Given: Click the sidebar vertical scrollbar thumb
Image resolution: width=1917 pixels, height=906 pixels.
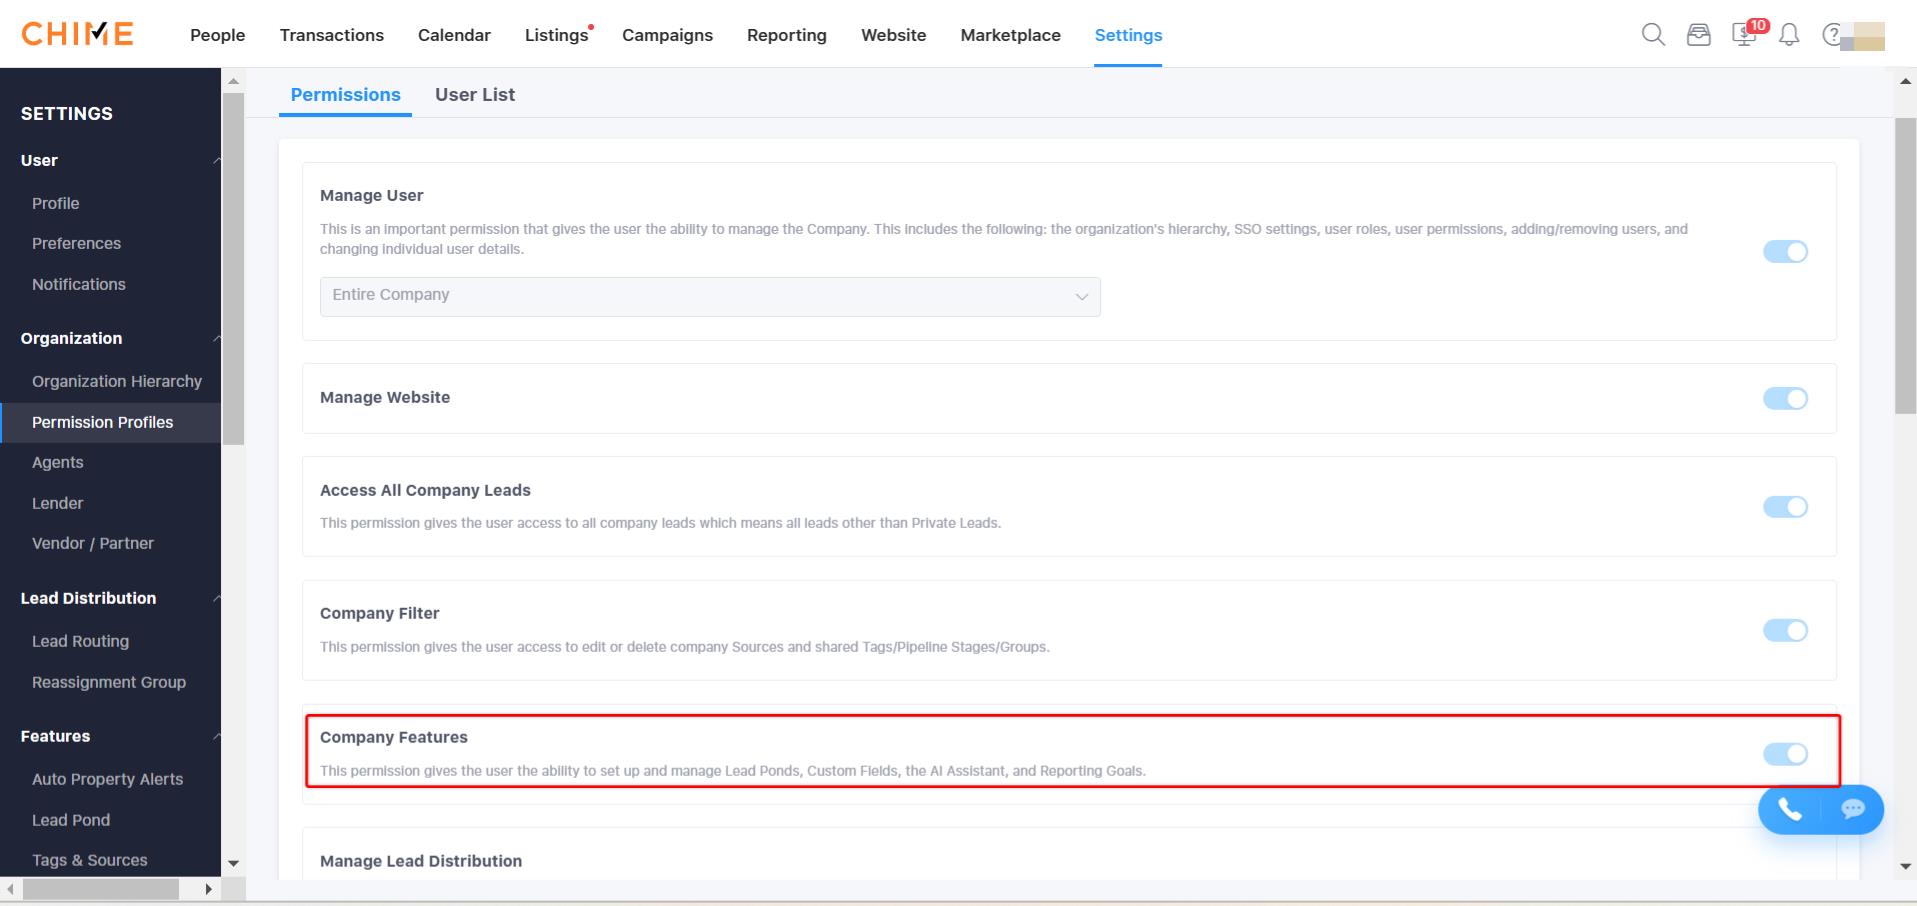Looking at the screenshot, I should click(x=233, y=268).
